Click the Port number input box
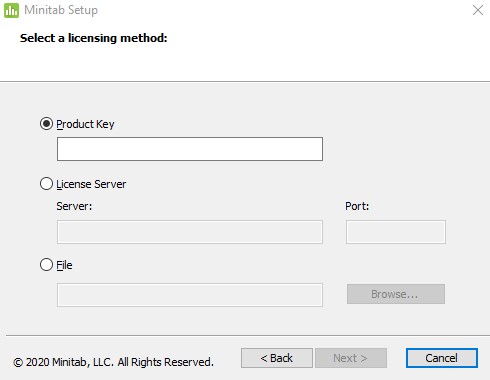The width and height of the screenshot is (490, 380). pyautogui.click(x=396, y=232)
